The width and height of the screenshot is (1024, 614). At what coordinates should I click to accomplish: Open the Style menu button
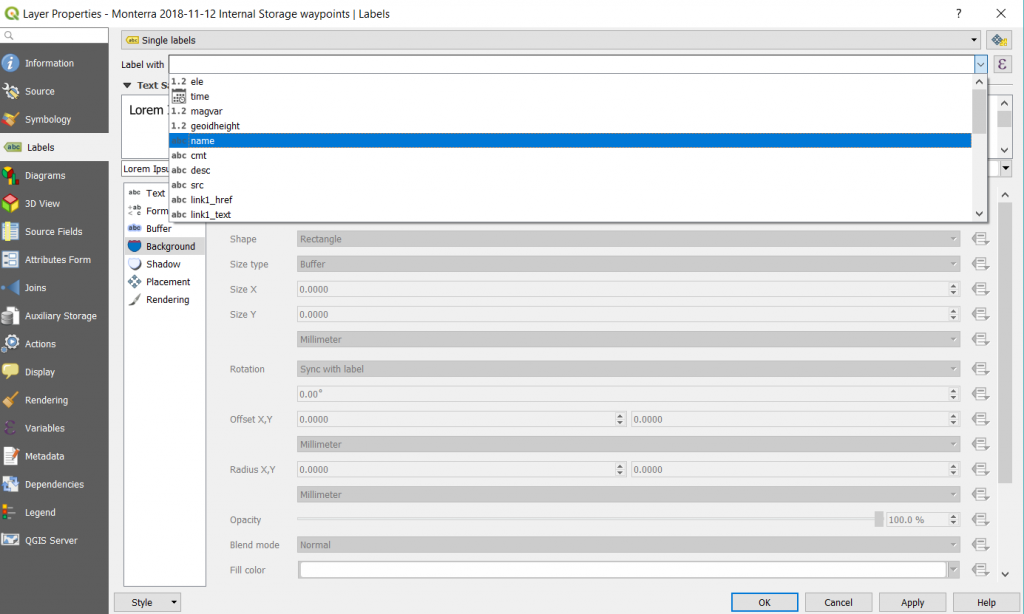(x=148, y=602)
